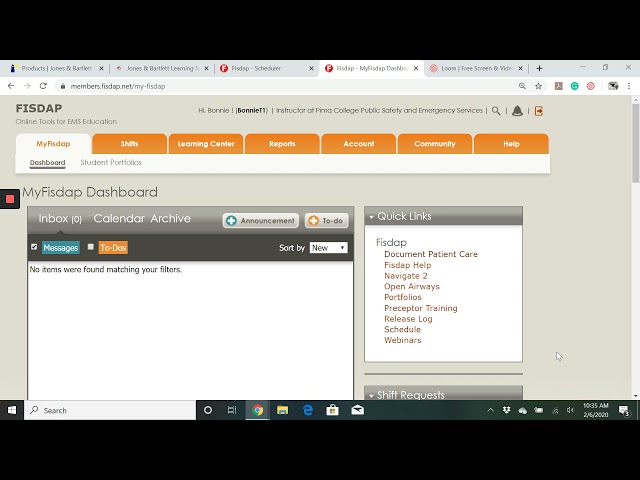
Task: Open the PDF extension icon in Chrome toolbar
Action: tap(558, 86)
